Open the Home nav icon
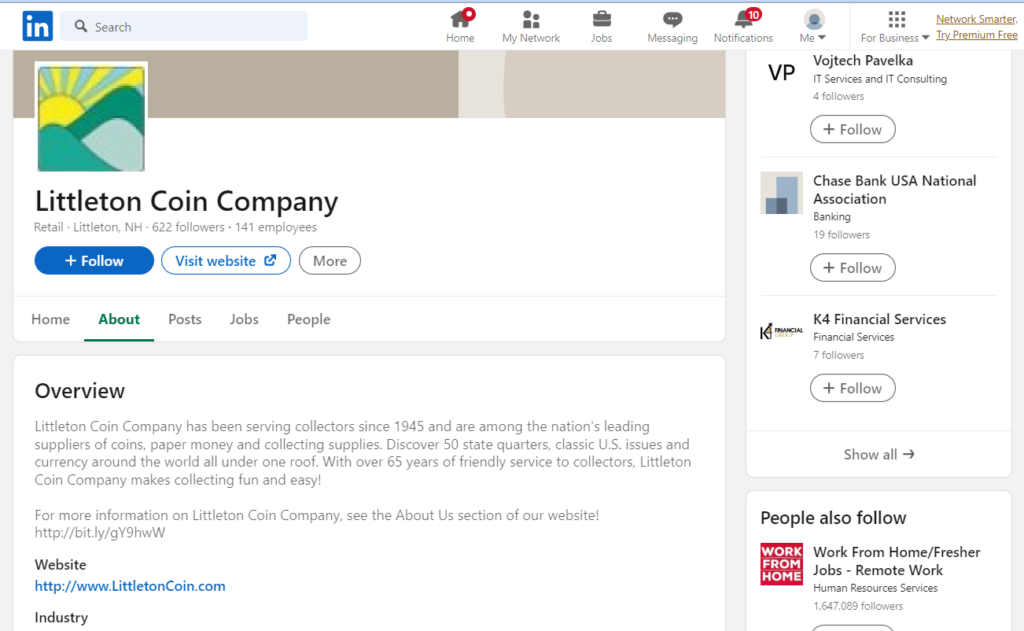1024x631 pixels. 460,26
